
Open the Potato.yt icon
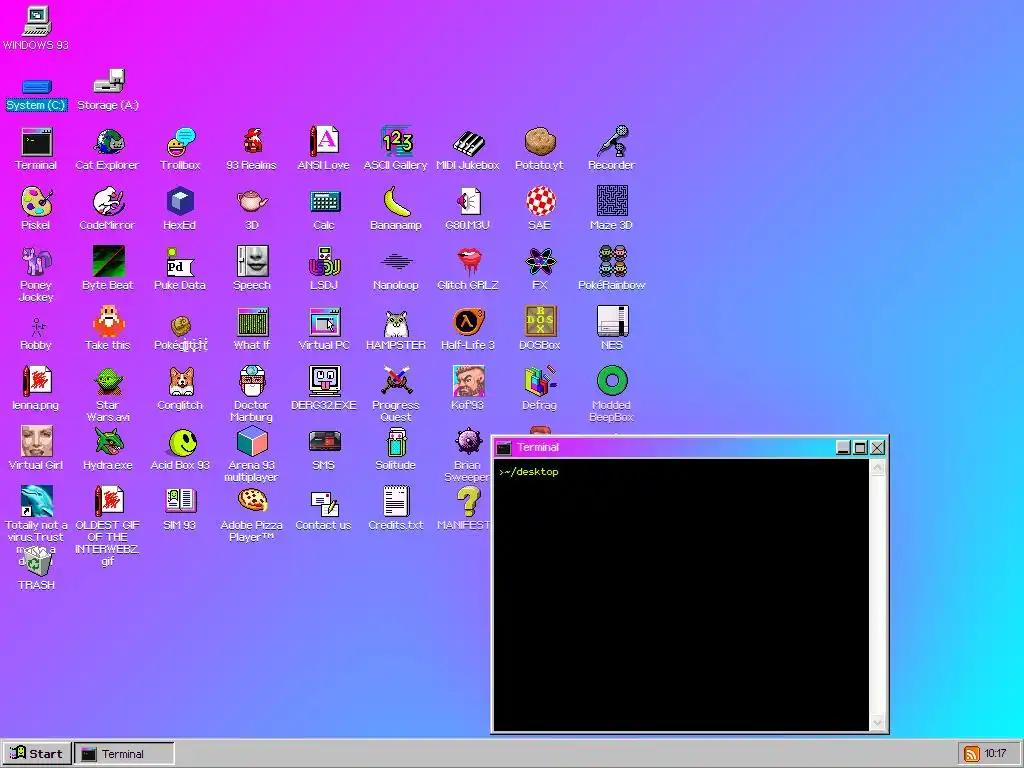coord(540,142)
